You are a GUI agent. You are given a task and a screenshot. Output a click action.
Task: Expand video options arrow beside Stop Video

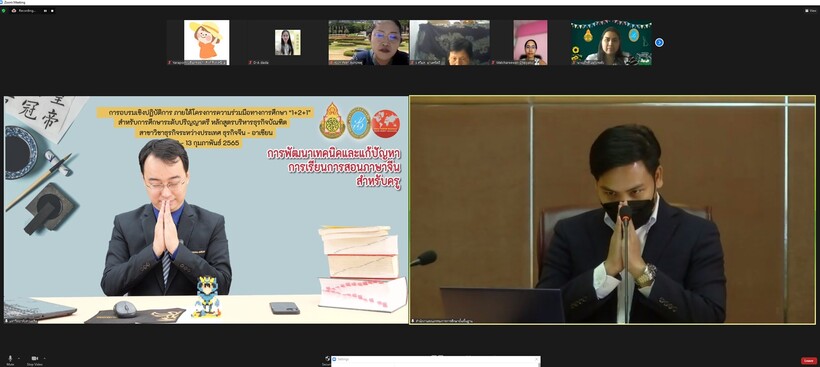click(x=44, y=359)
